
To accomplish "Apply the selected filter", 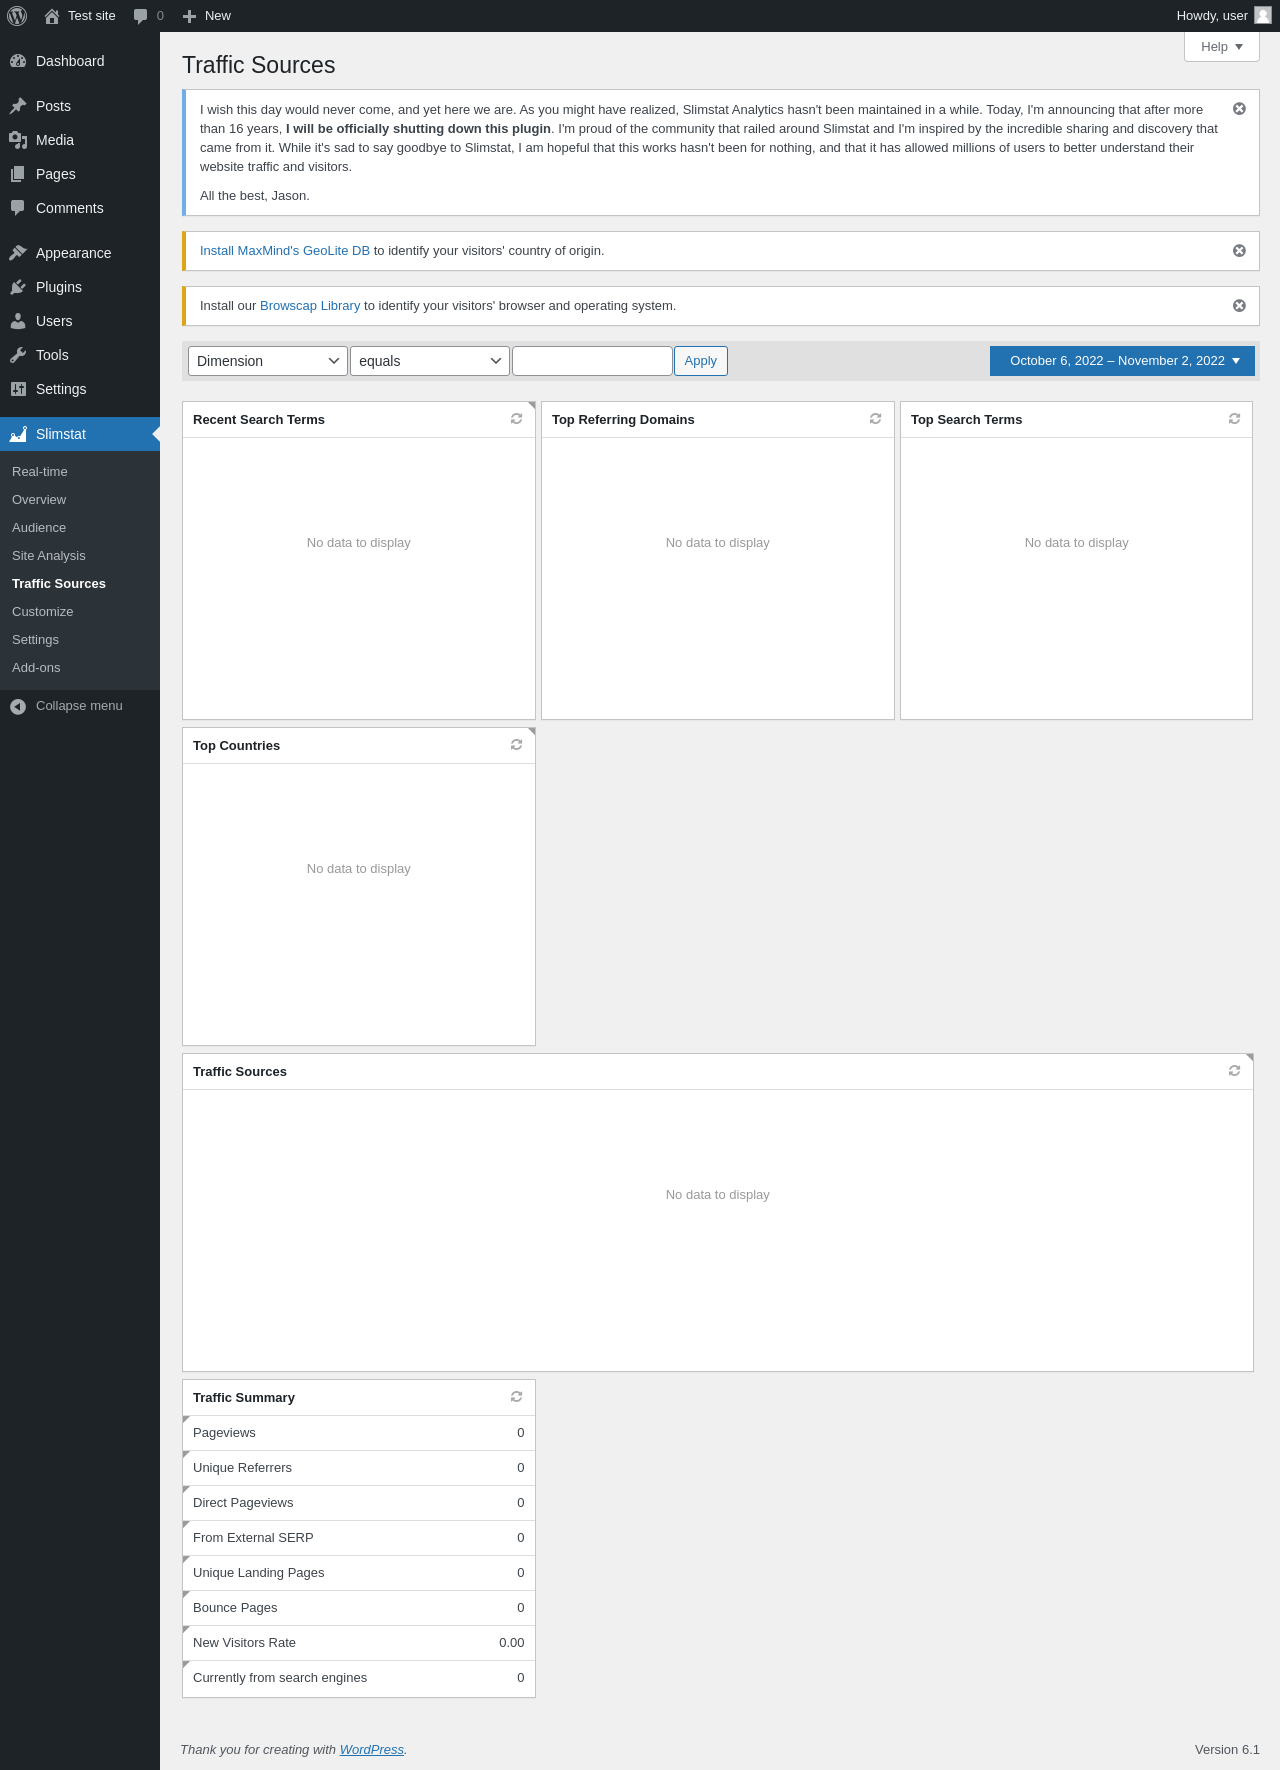I will pyautogui.click(x=701, y=361).
